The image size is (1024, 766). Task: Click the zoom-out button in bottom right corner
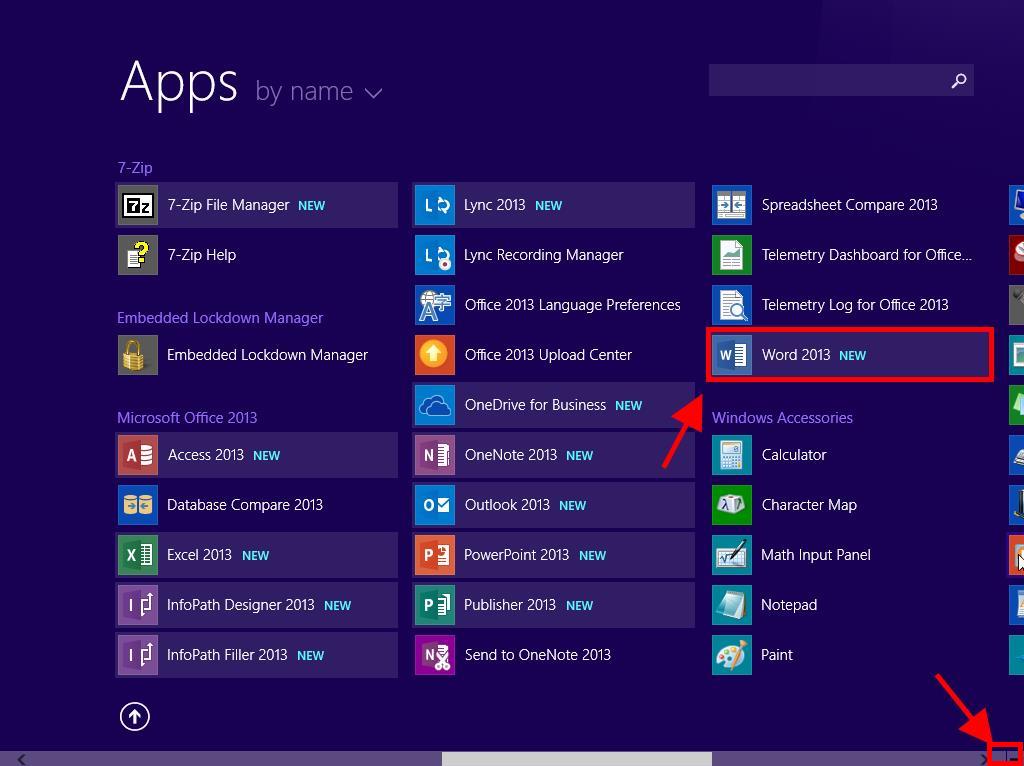[1005, 757]
